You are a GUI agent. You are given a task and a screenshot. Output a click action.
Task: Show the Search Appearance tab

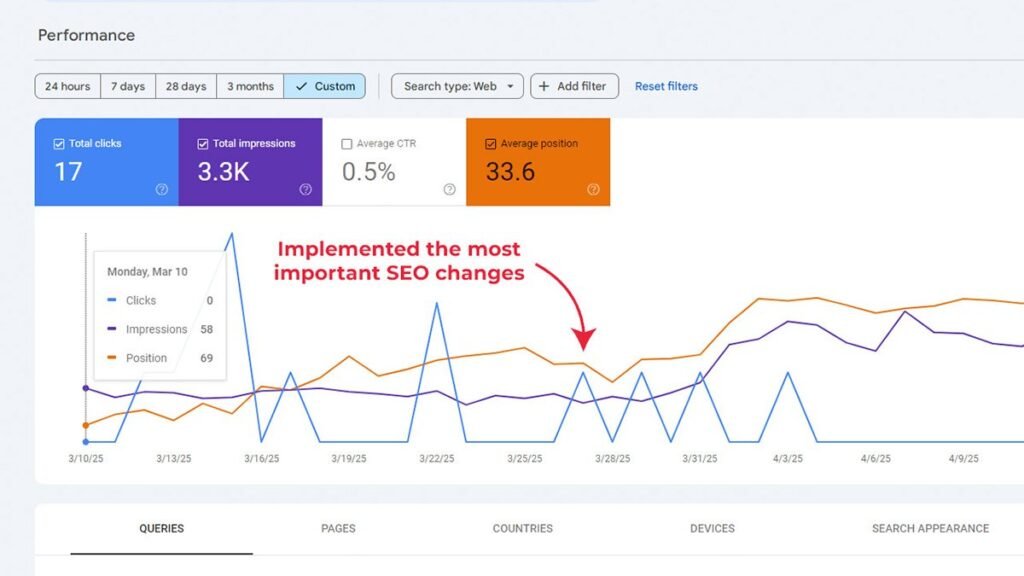pos(930,528)
